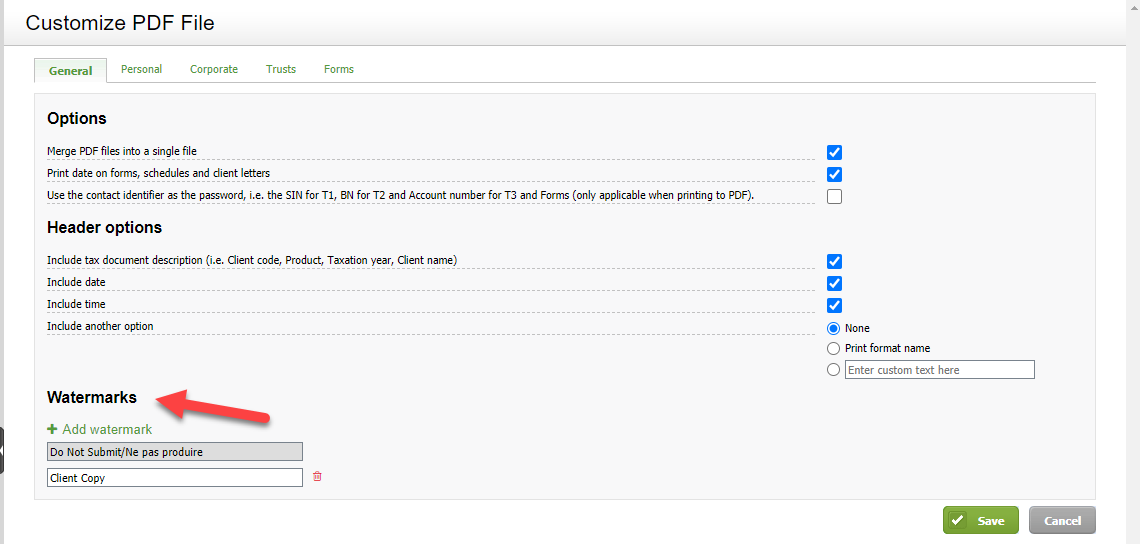Click the Cancel button

click(1062, 521)
